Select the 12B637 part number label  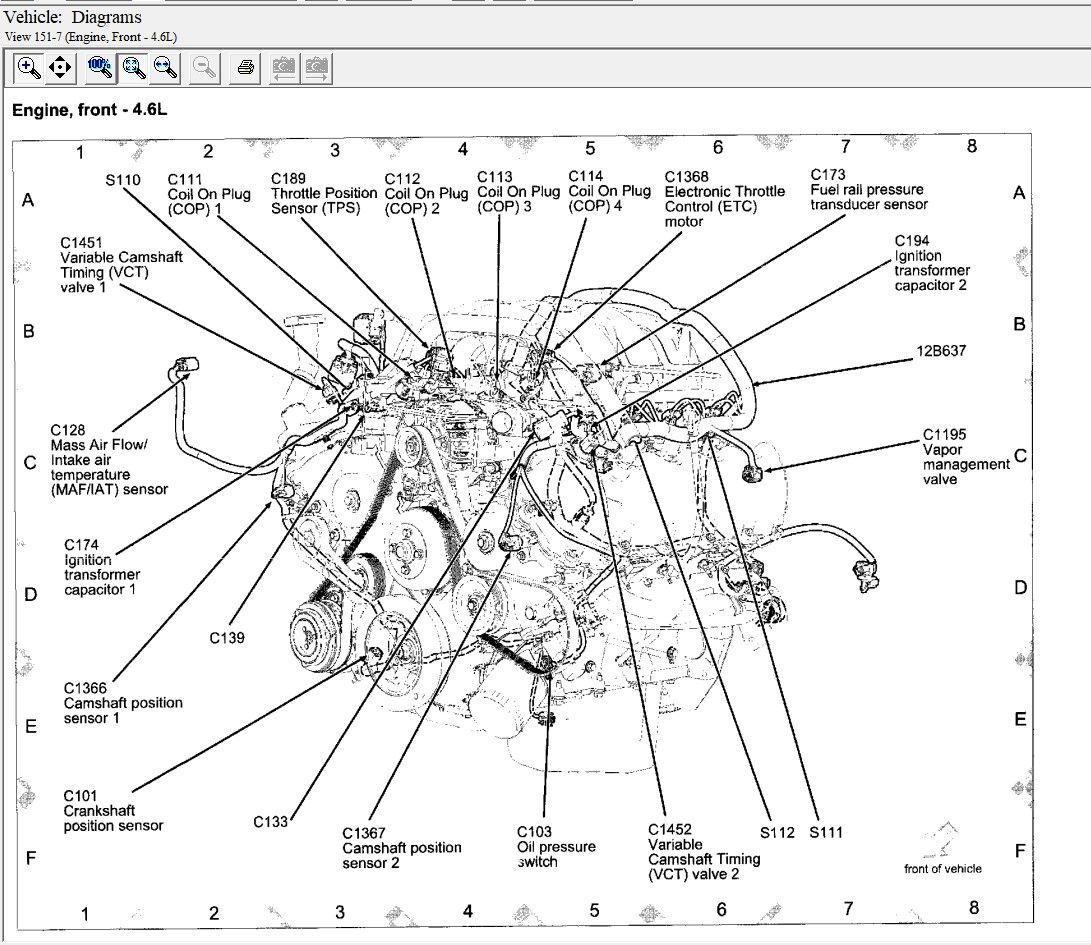[940, 352]
